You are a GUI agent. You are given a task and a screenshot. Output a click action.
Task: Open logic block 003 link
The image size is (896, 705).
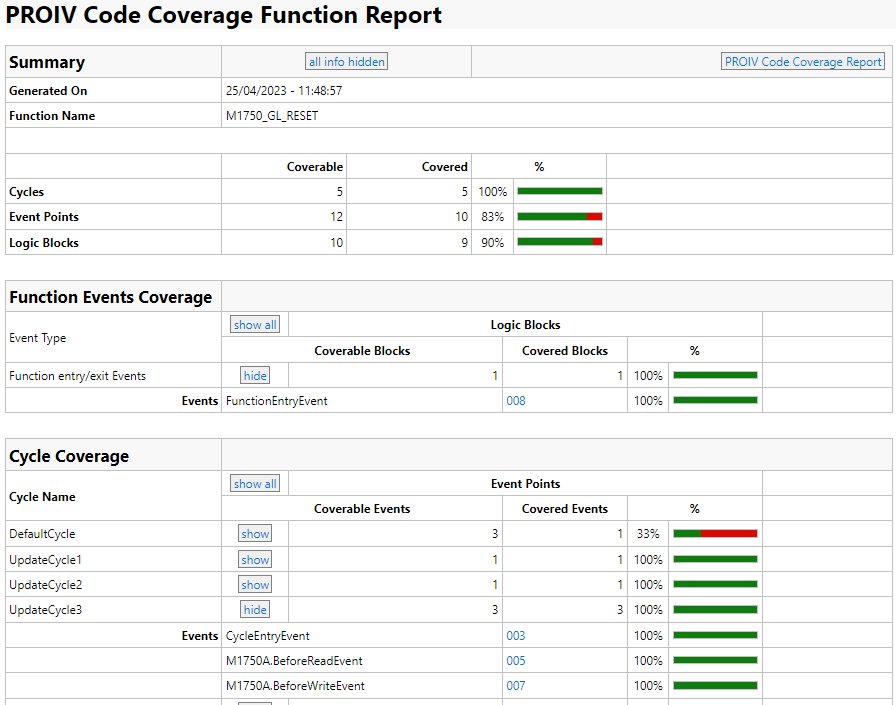(515, 635)
